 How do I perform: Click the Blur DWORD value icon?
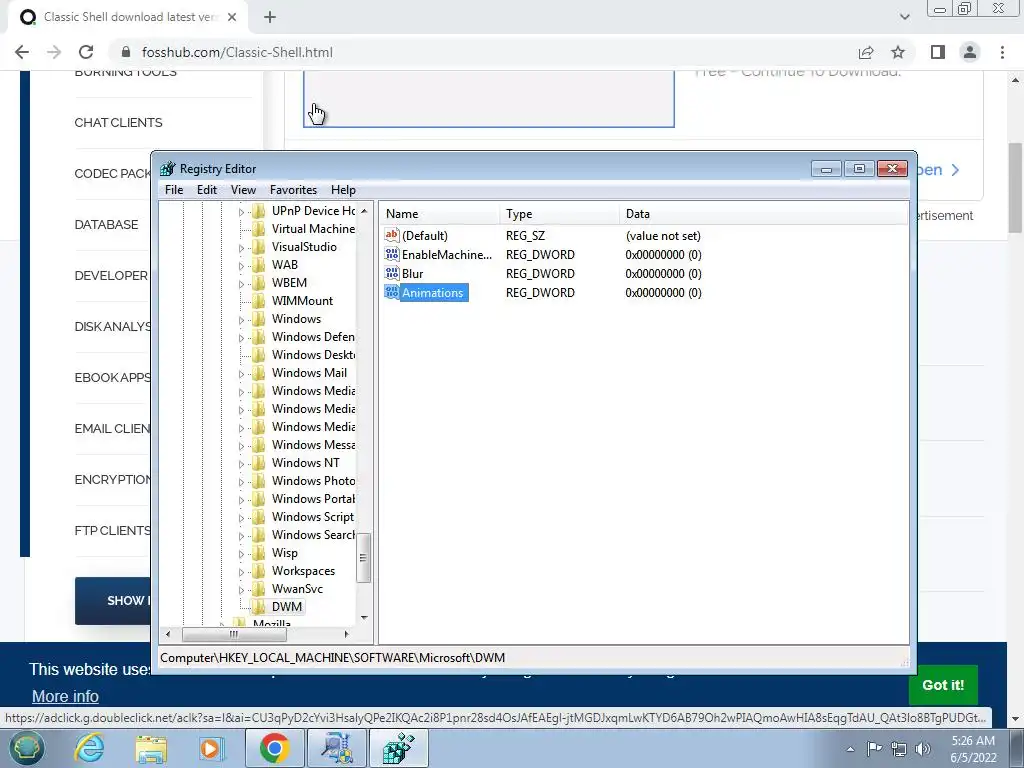pyautogui.click(x=392, y=273)
